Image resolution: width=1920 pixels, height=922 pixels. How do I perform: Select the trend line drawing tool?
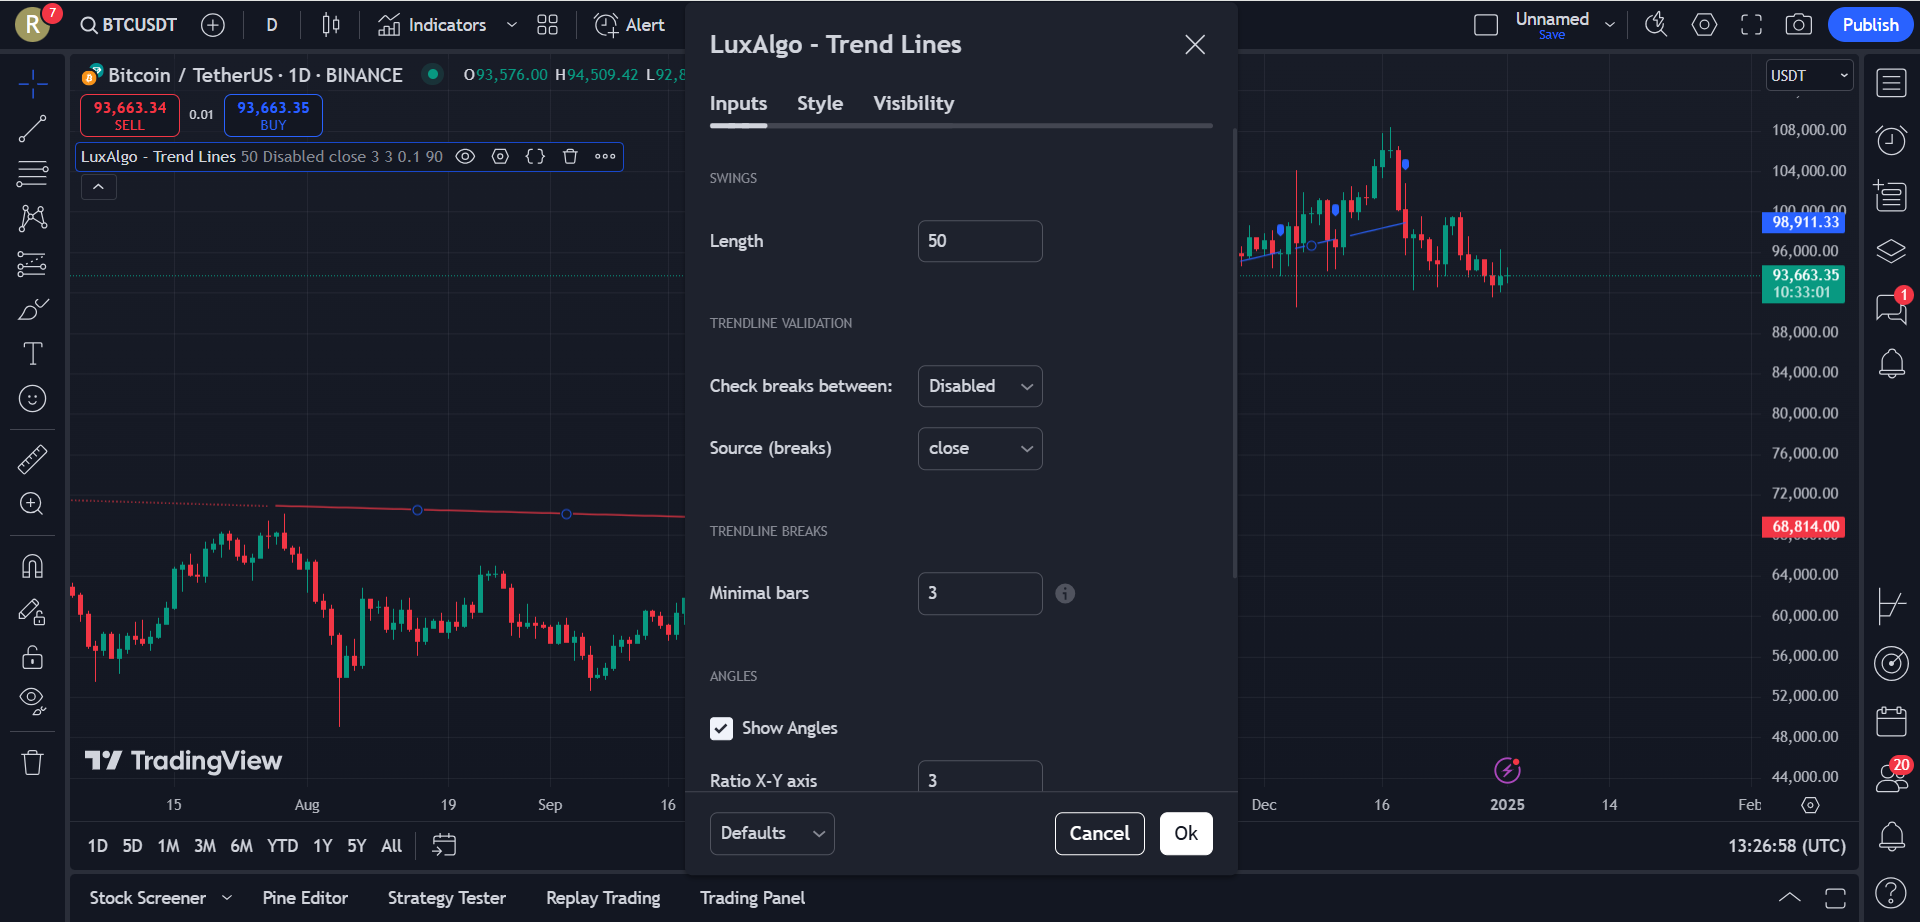(x=32, y=129)
